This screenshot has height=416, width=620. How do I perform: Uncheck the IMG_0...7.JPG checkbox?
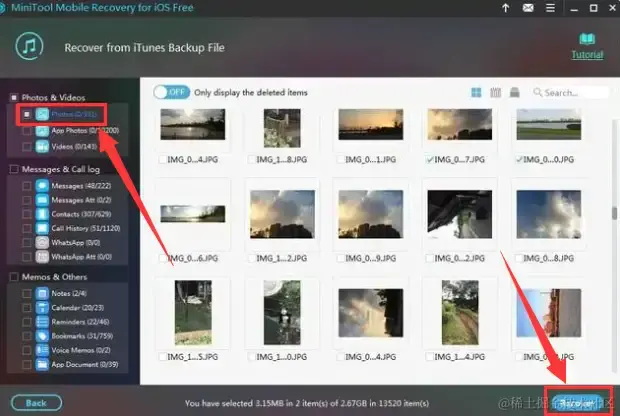pos(430,159)
